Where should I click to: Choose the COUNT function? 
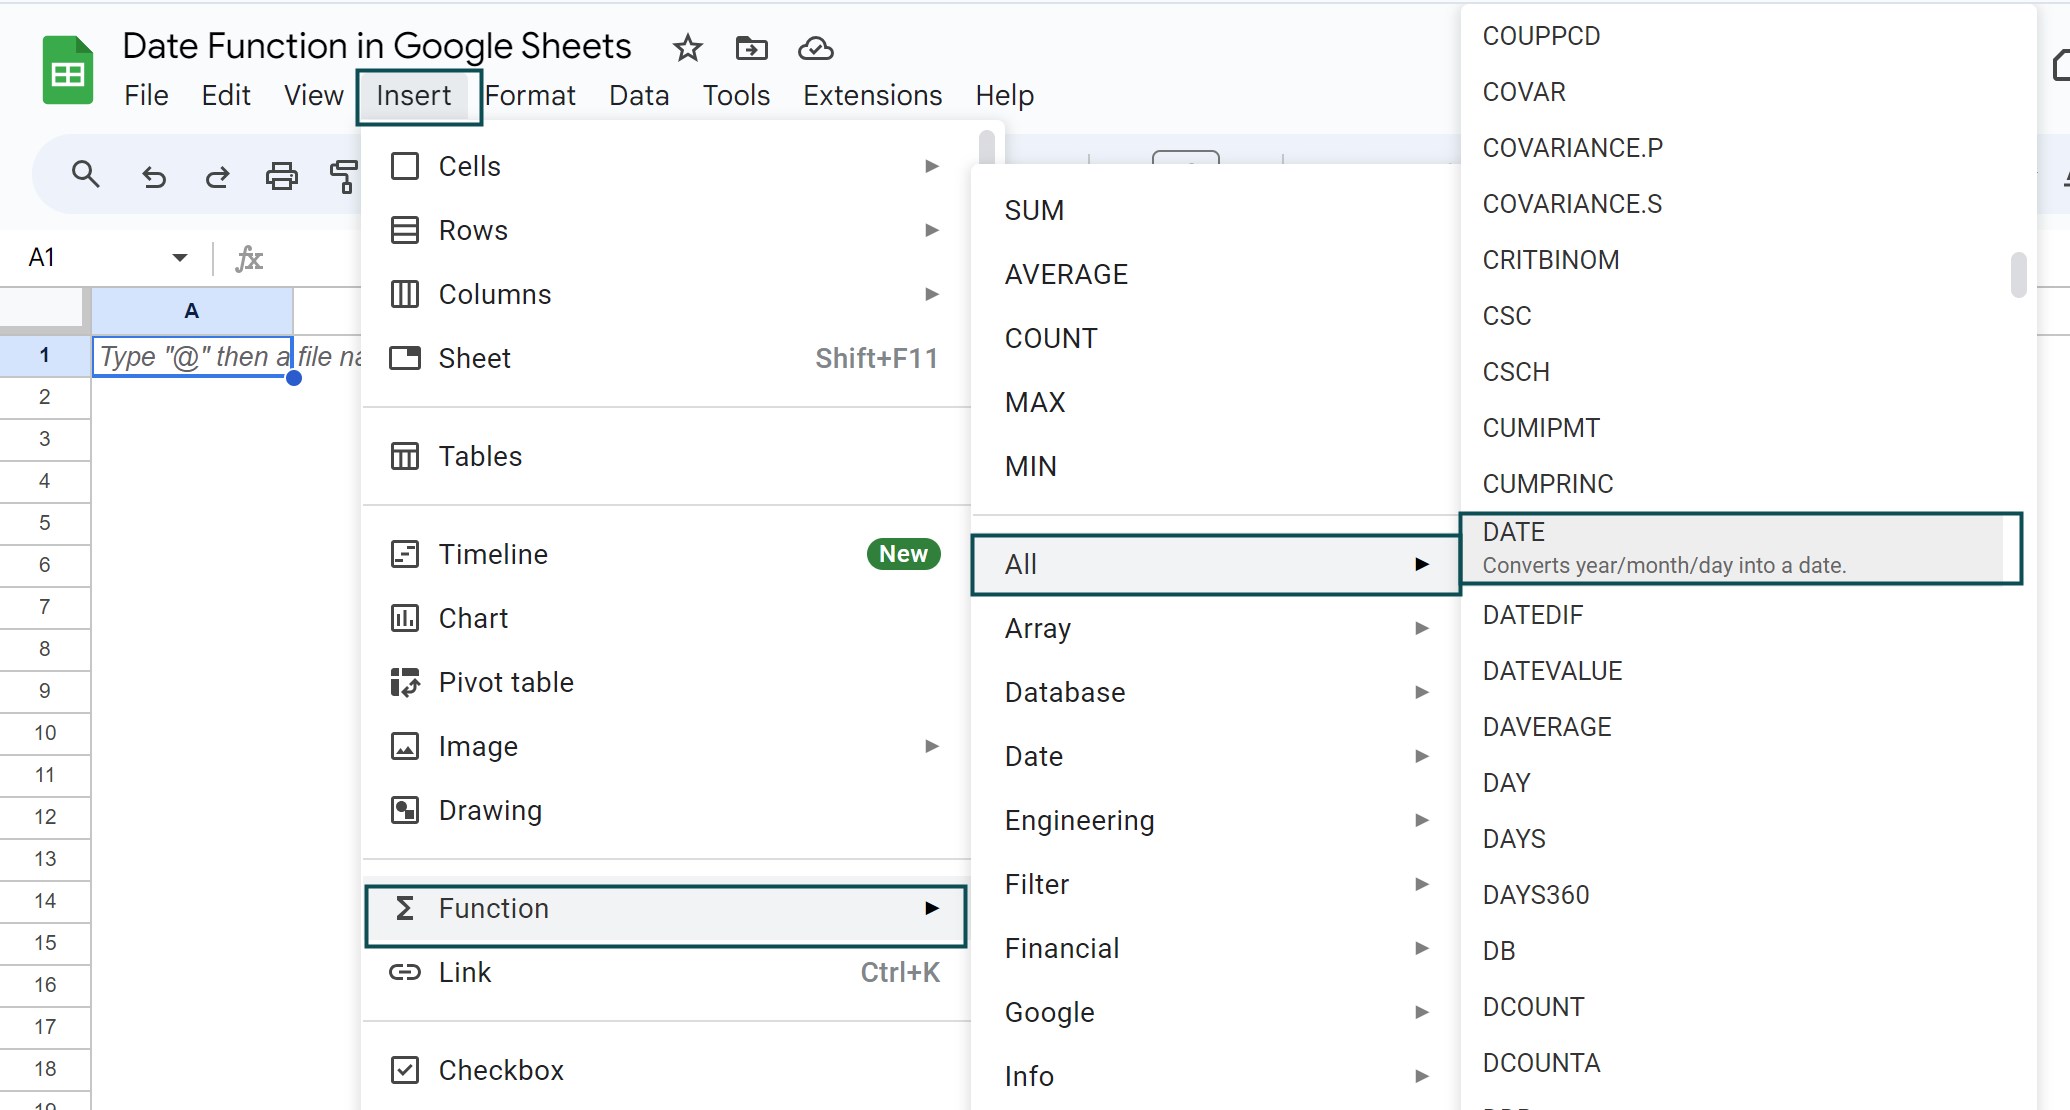[1216, 338]
